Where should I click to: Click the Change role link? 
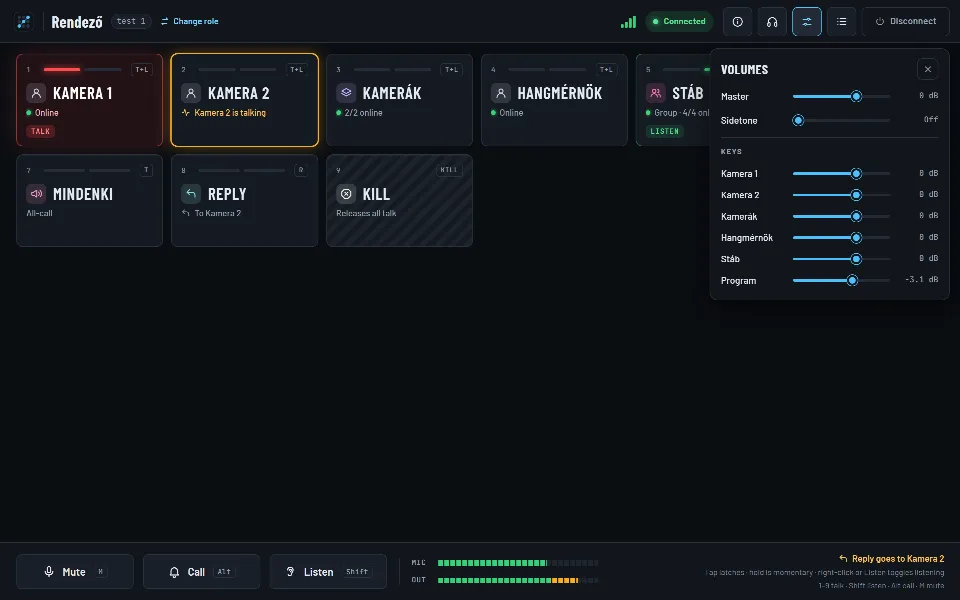(x=190, y=21)
